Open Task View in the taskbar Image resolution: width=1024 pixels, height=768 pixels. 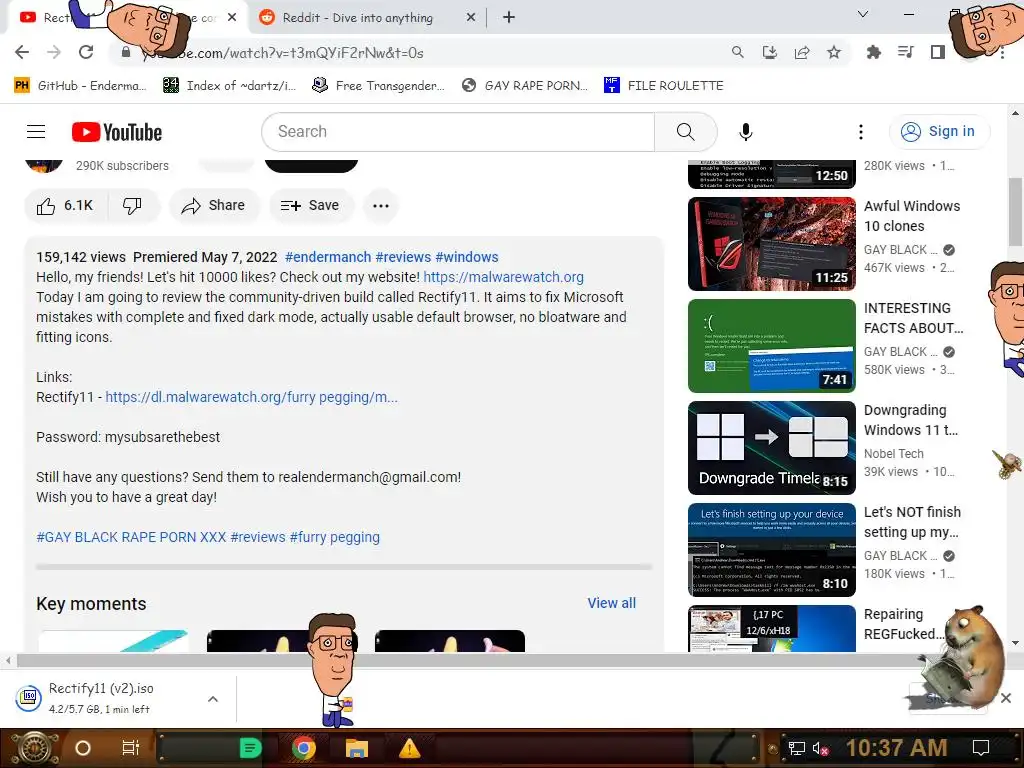coord(131,748)
